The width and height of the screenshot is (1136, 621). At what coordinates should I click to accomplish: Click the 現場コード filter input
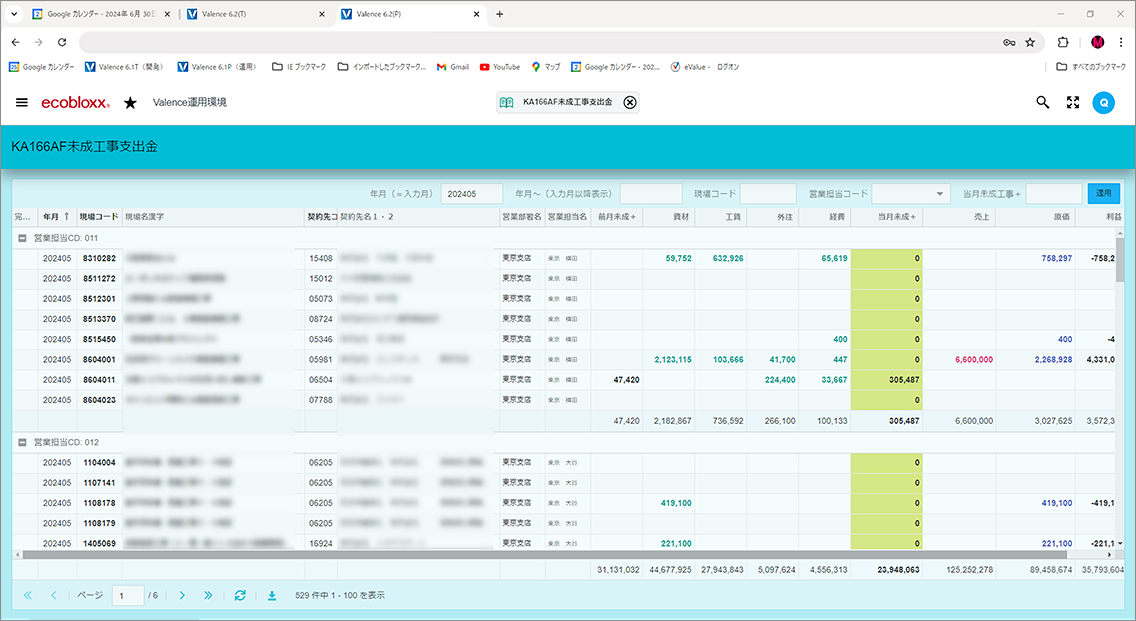768,193
